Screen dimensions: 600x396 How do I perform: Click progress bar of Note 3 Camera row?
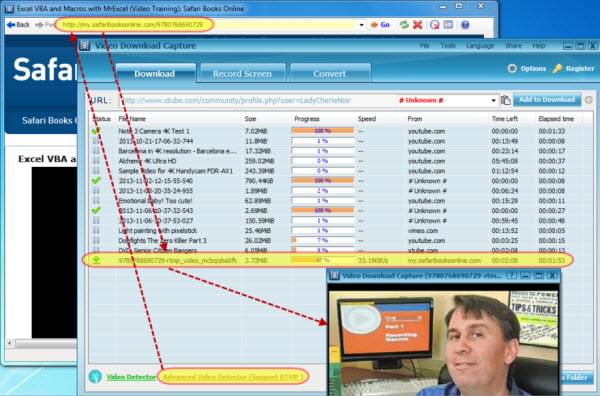[323, 131]
